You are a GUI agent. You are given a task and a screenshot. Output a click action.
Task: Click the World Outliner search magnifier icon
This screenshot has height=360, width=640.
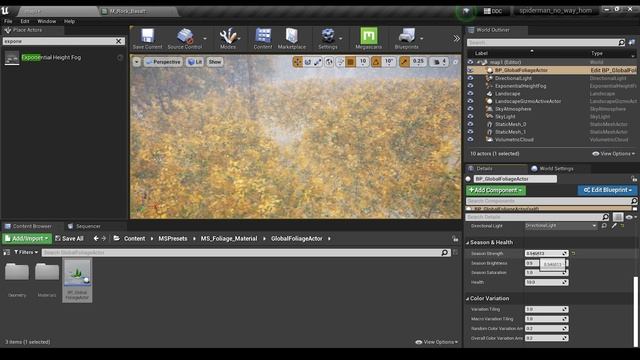(621, 42)
